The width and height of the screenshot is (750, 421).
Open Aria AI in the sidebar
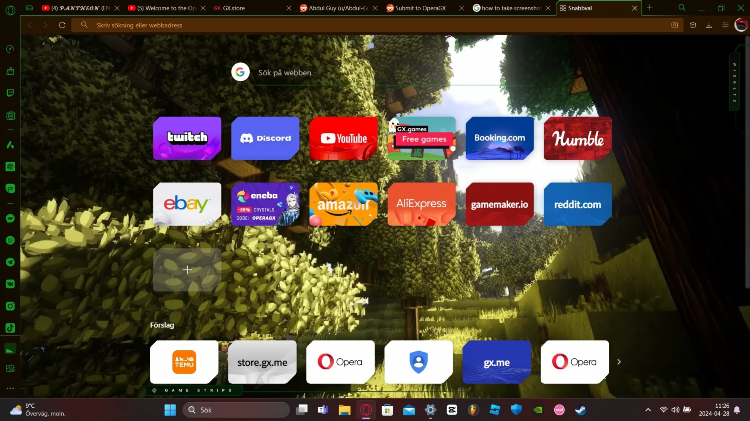click(10, 145)
